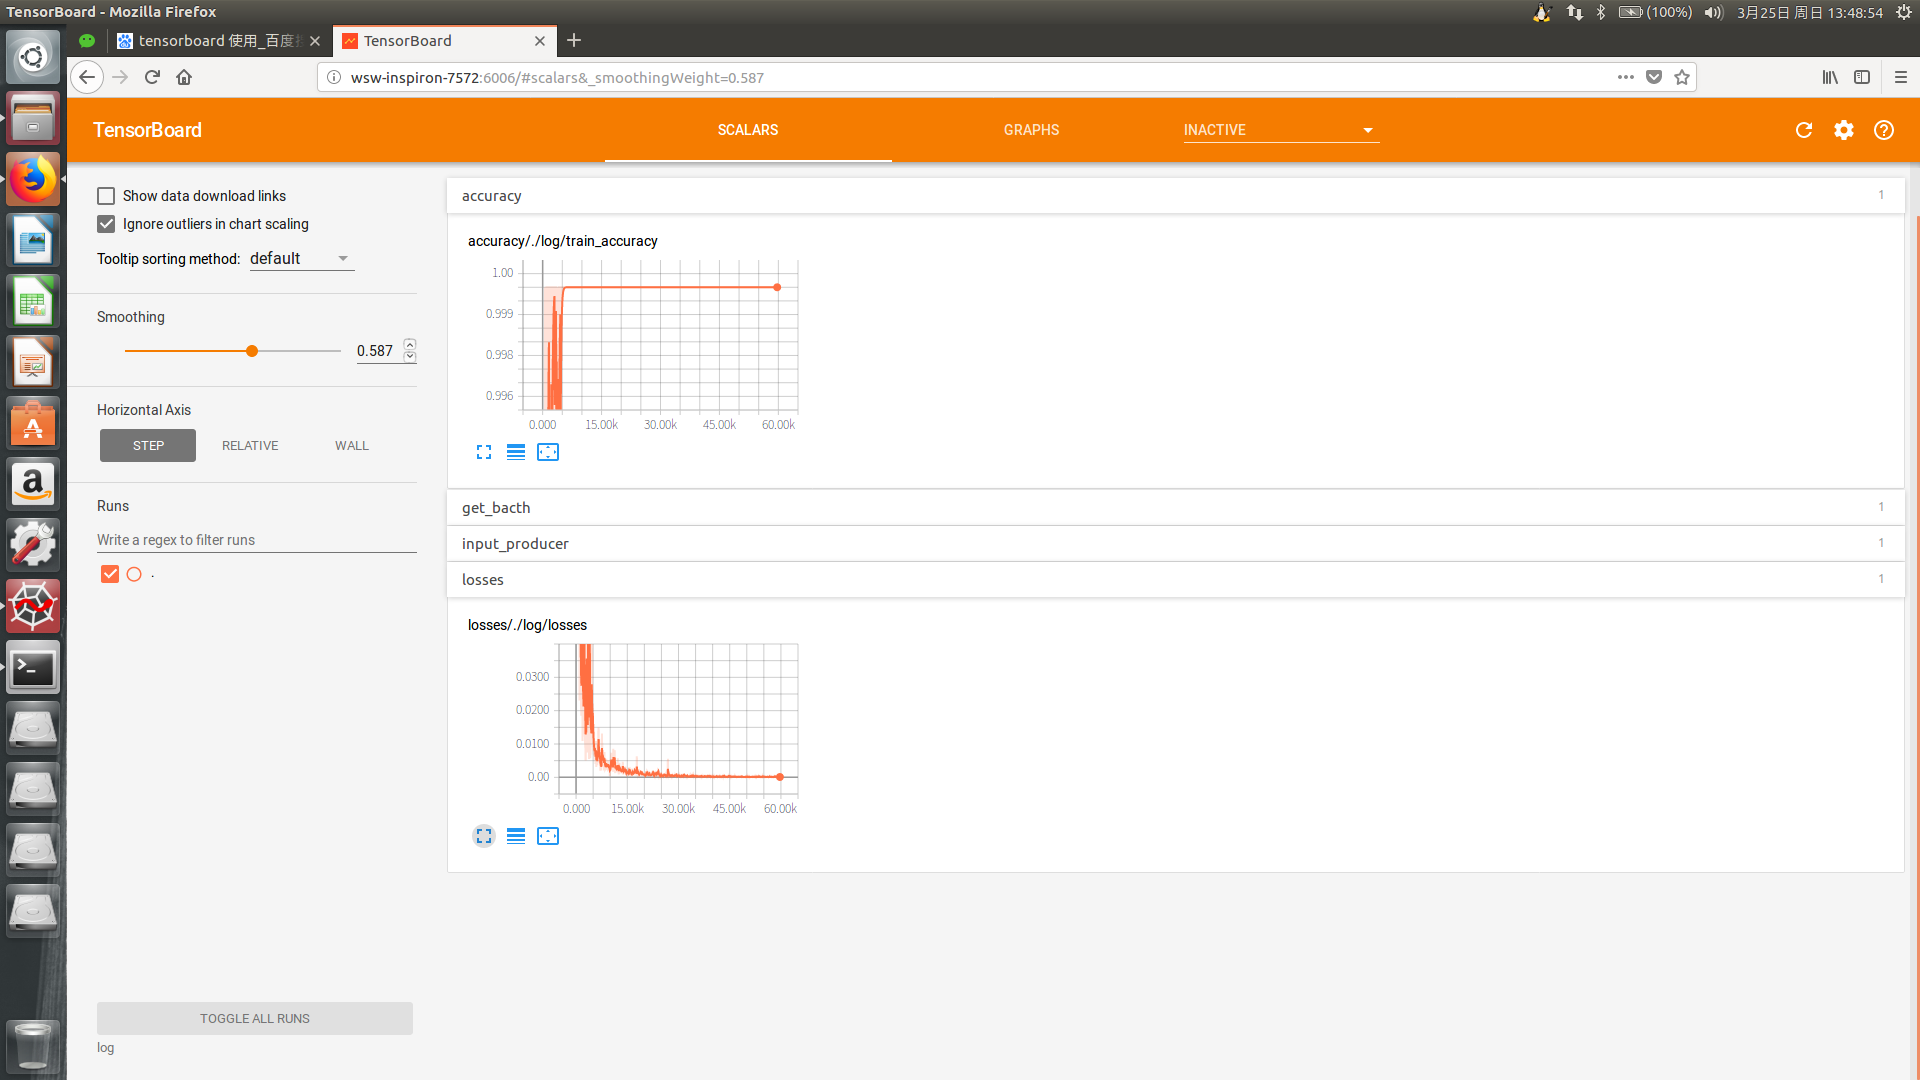The image size is (1920, 1080).
Task: Select the SCALARS tab
Action: click(x=747, y=130)
